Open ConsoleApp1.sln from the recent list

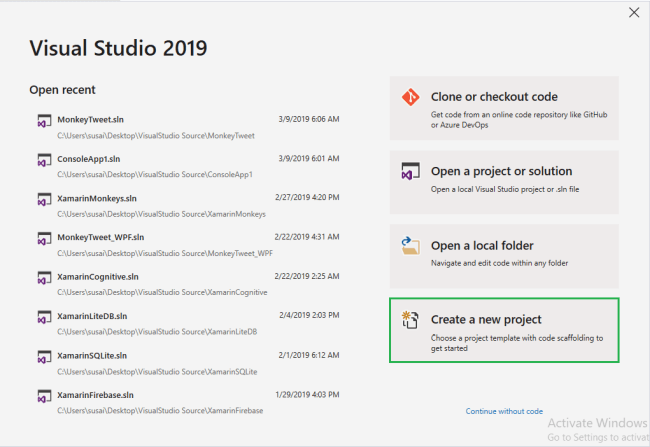[91, 158]
